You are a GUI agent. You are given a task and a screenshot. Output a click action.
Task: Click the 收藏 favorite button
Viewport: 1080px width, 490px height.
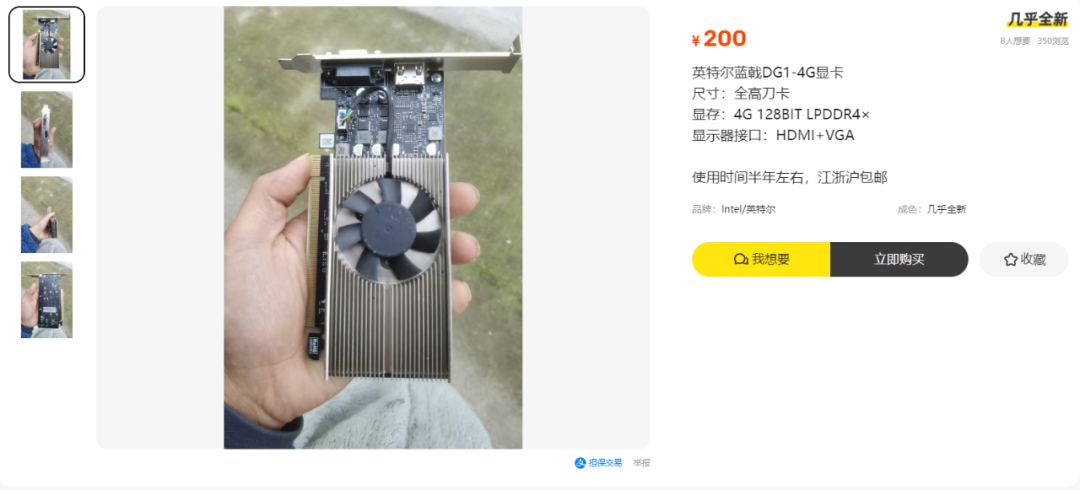1024,260
